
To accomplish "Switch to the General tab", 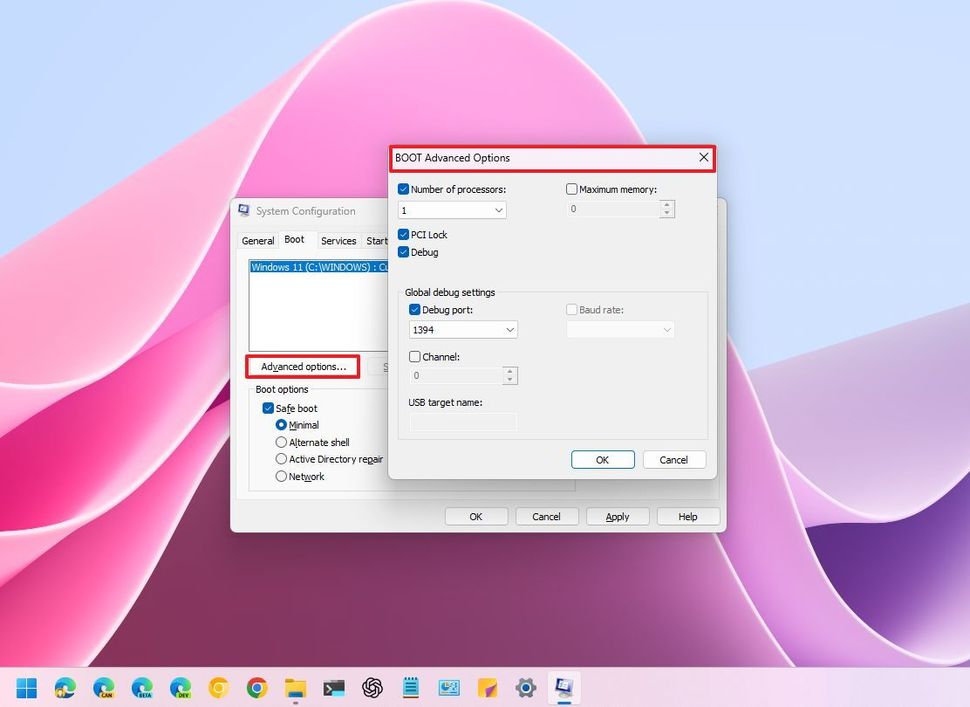I will click(258, 241).
